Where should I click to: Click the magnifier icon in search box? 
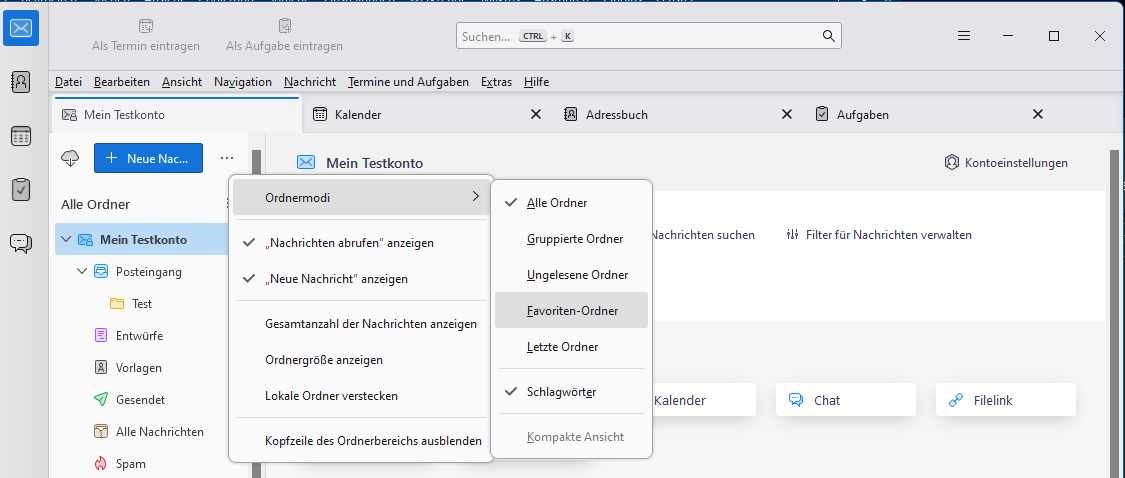point(828,36)
